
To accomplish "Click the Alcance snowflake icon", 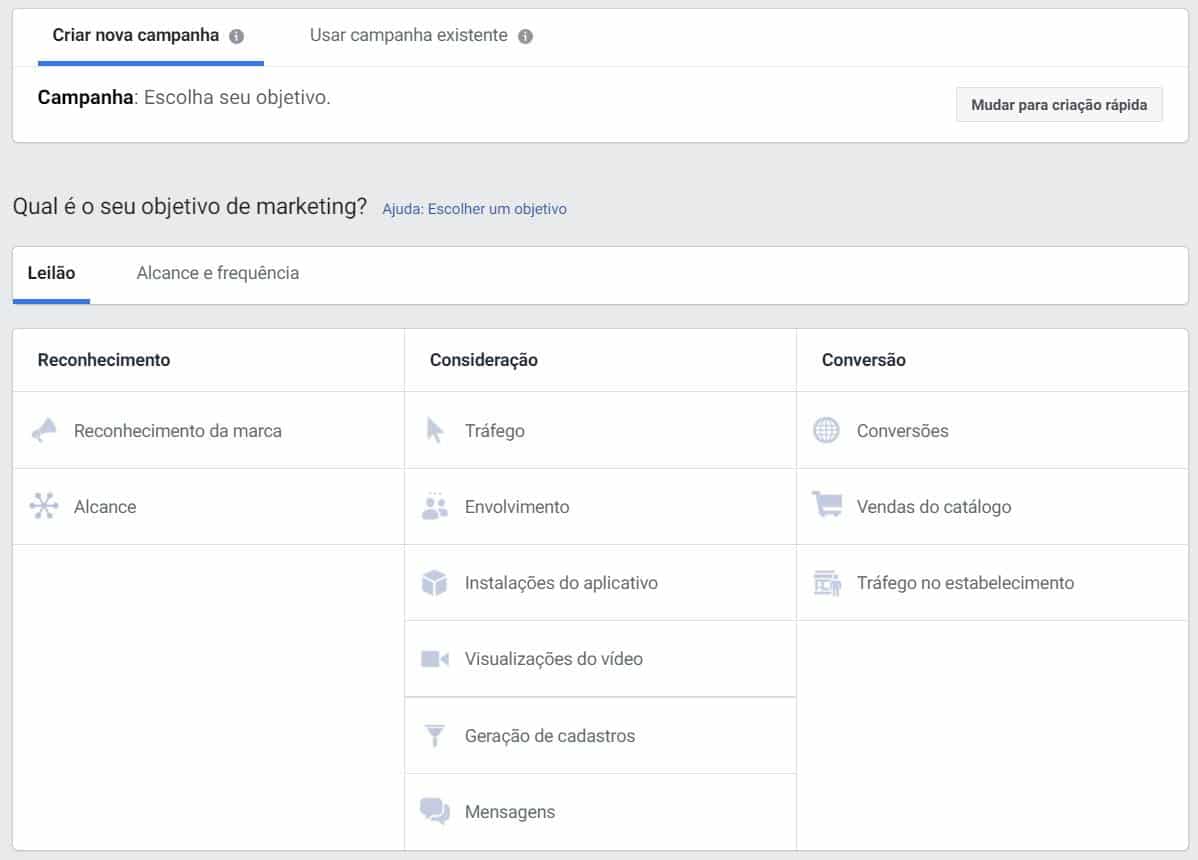I will 44,506.
